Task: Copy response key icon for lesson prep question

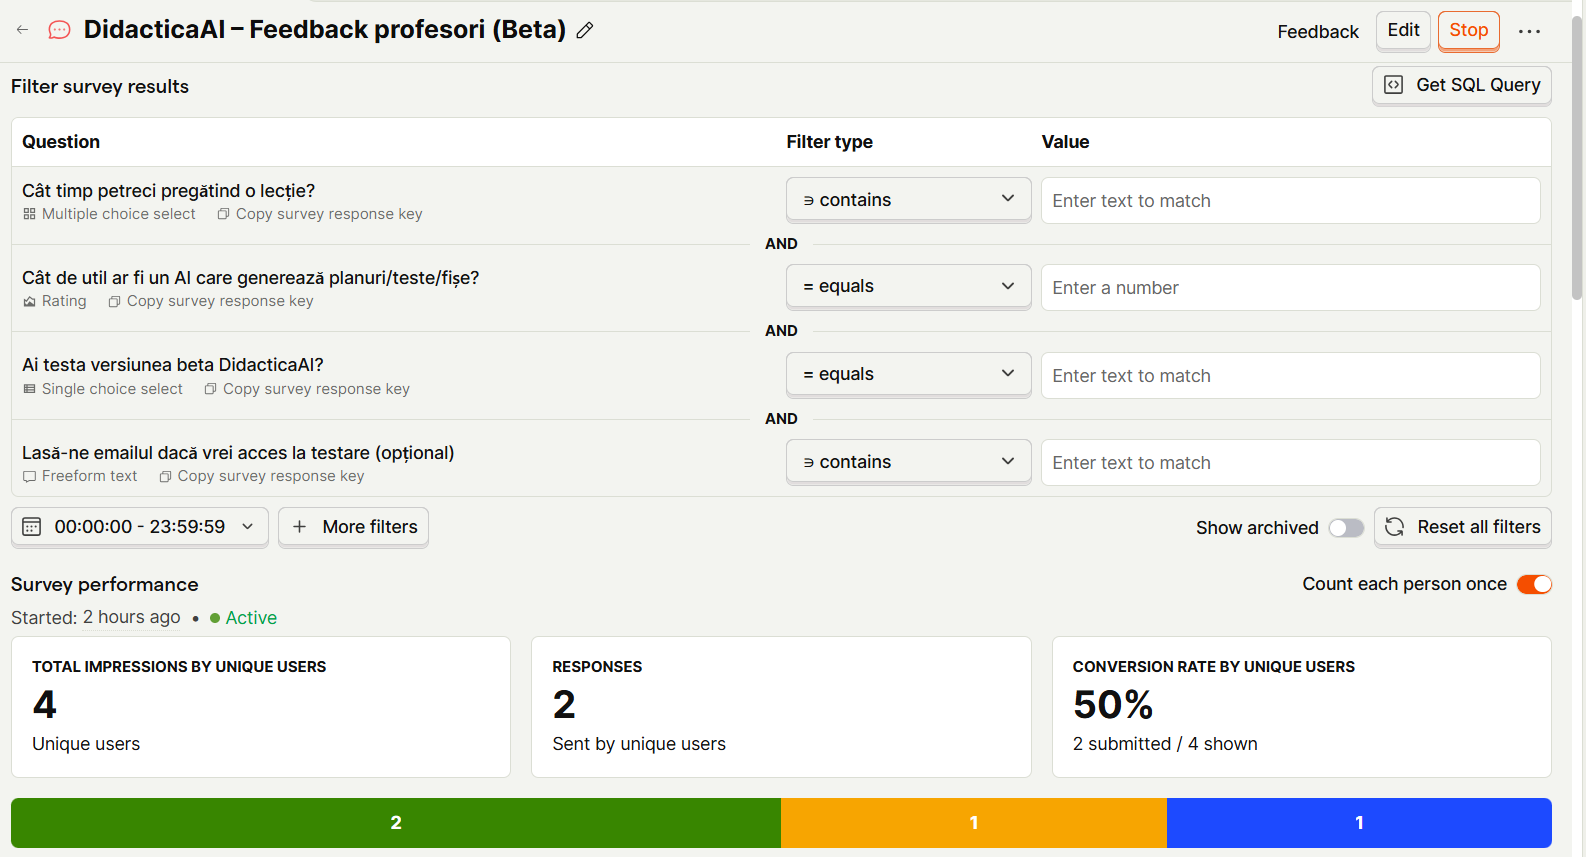Action: [223, 214]
